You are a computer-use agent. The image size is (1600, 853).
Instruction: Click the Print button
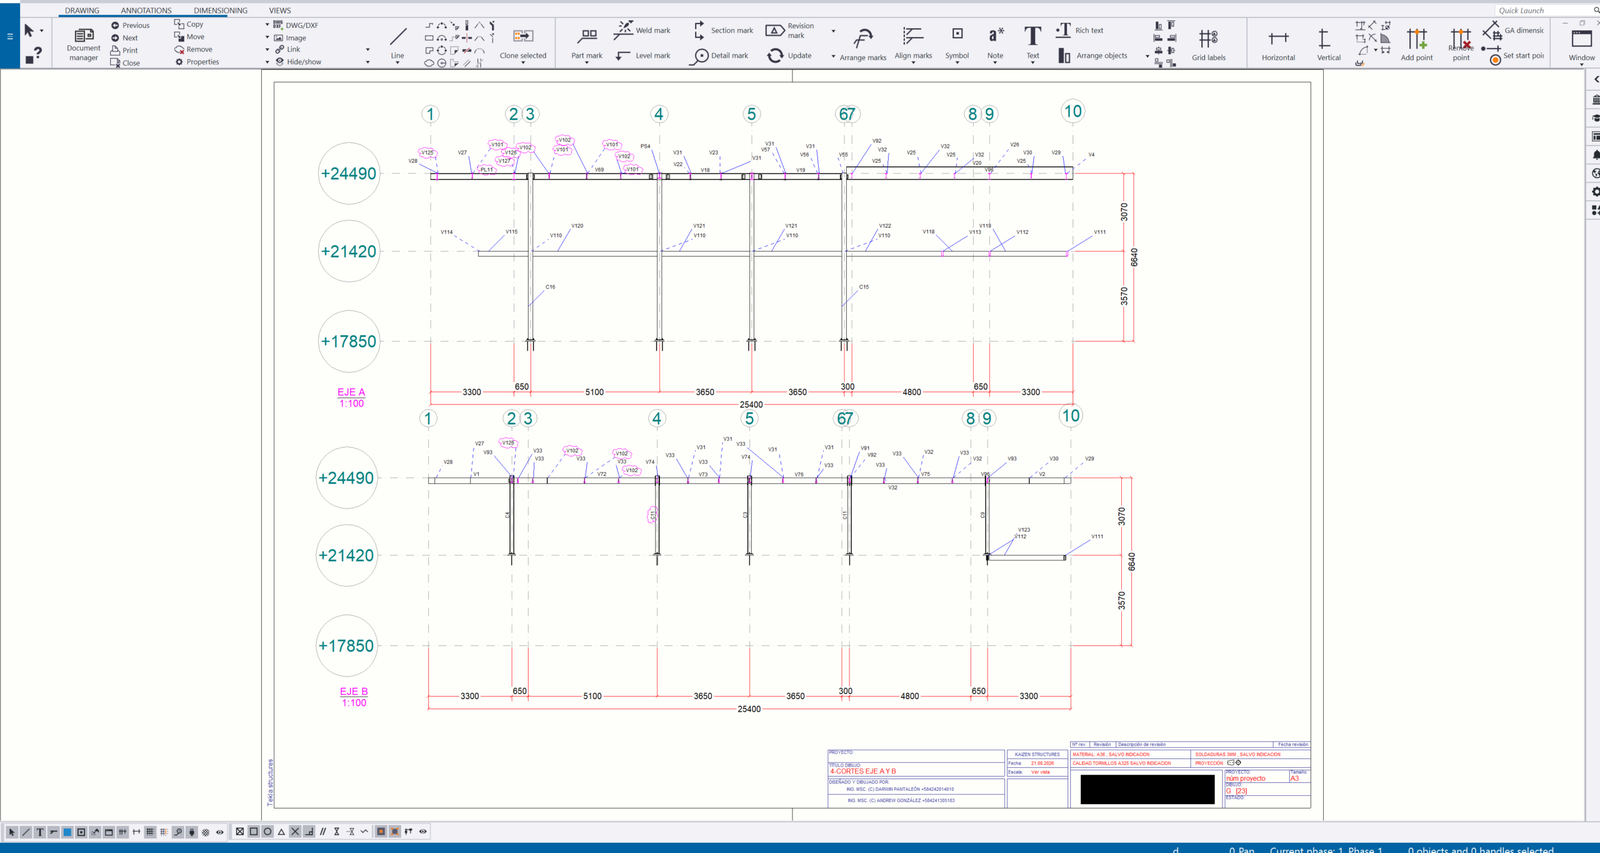(x=125, y=50)
